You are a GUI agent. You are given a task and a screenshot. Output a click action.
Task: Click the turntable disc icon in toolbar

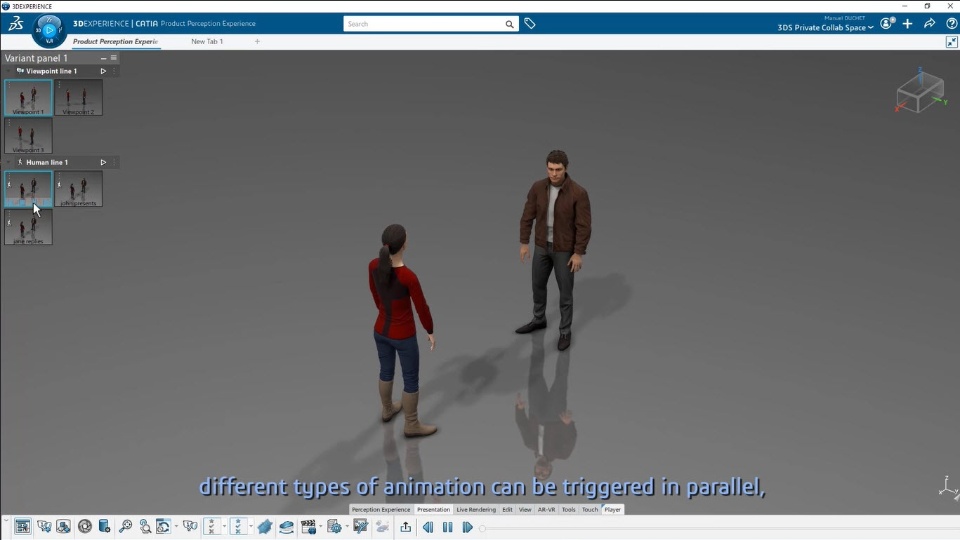[286, 527]
